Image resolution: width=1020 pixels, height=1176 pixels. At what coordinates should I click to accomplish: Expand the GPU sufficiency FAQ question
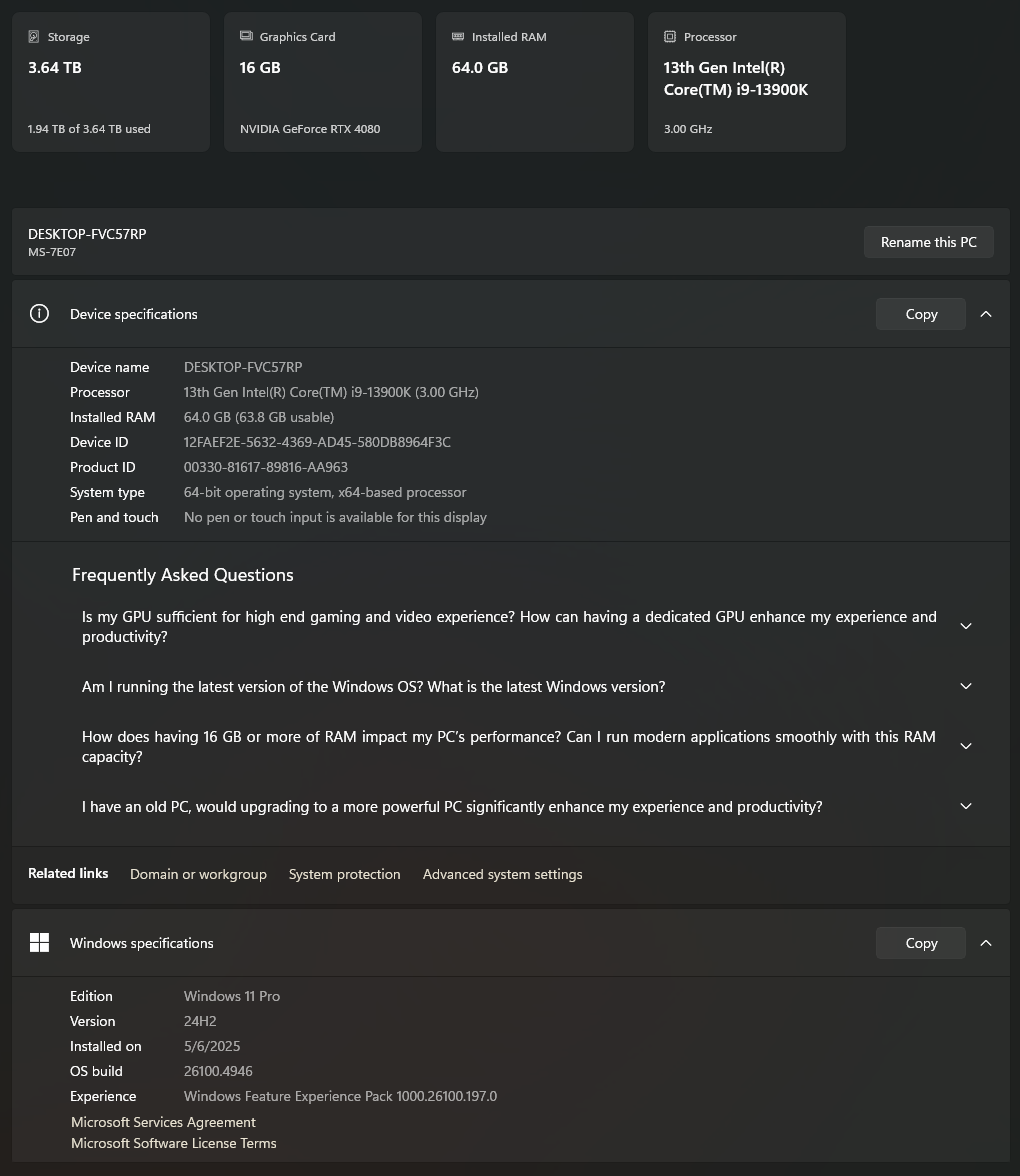(966, 626)
